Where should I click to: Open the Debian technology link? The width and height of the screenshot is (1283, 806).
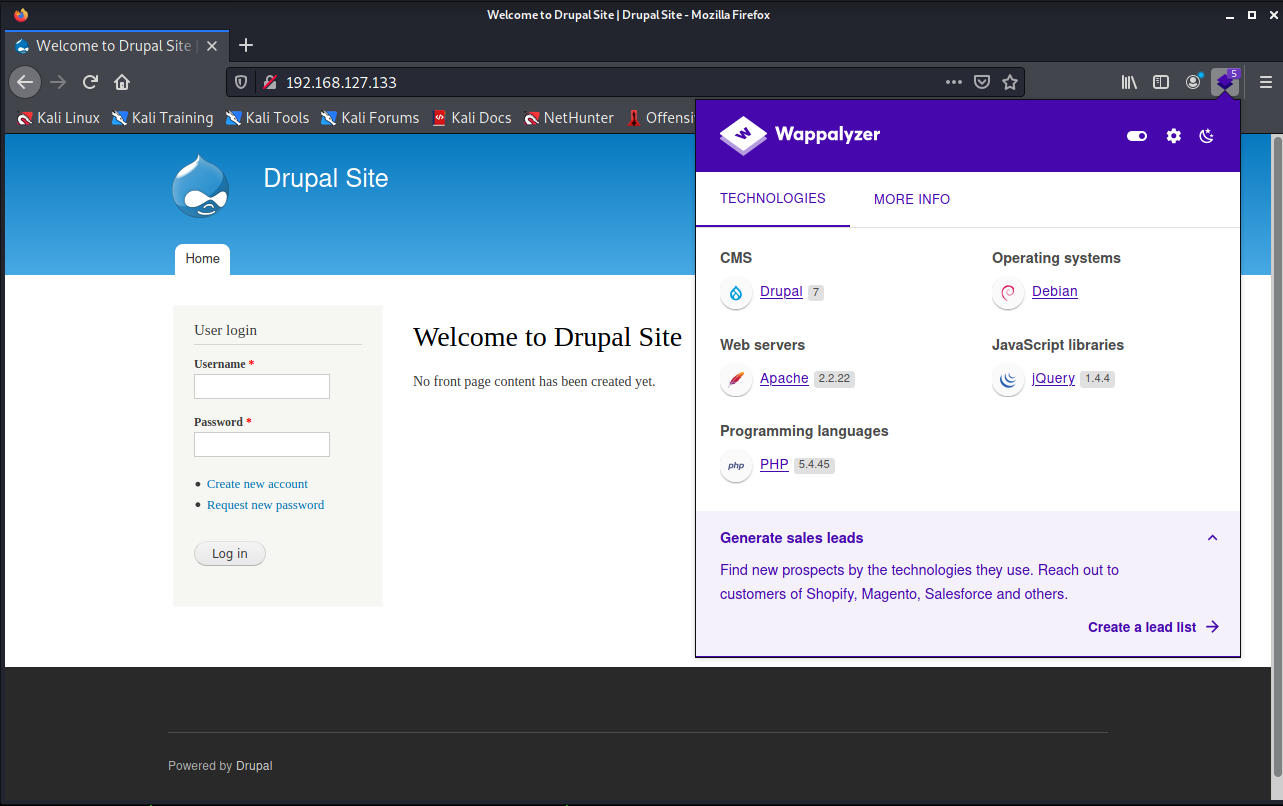click(1055, 292)
